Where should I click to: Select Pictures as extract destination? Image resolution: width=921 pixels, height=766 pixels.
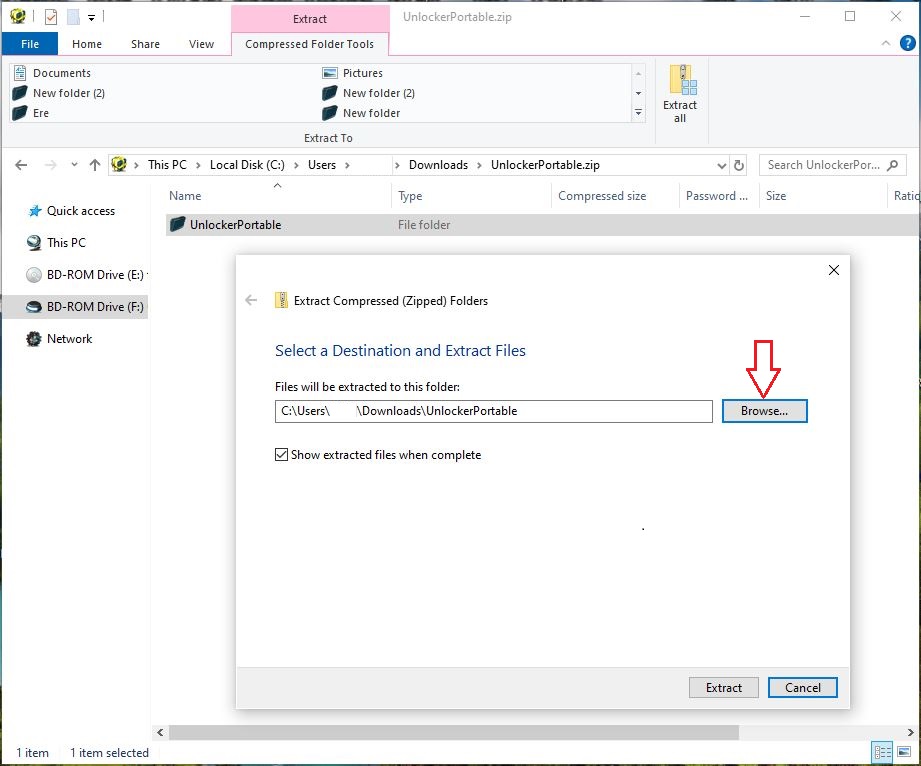362,73
